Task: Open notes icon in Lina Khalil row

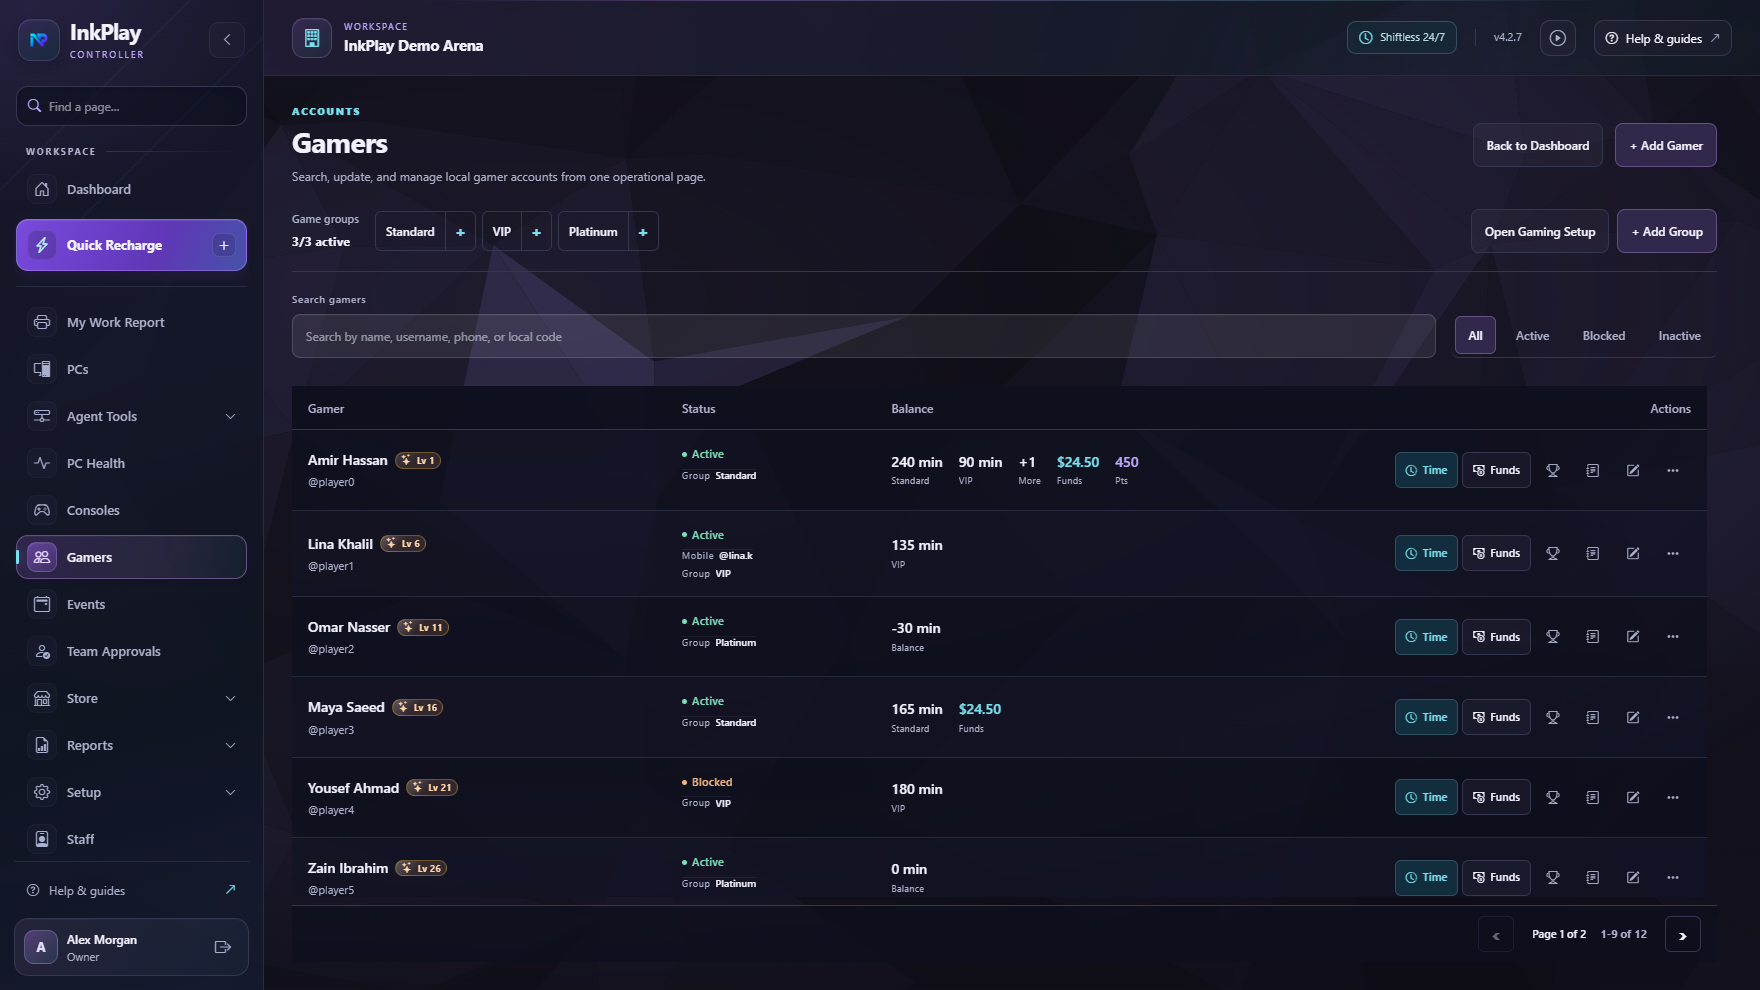Action: pos(1593,553)
